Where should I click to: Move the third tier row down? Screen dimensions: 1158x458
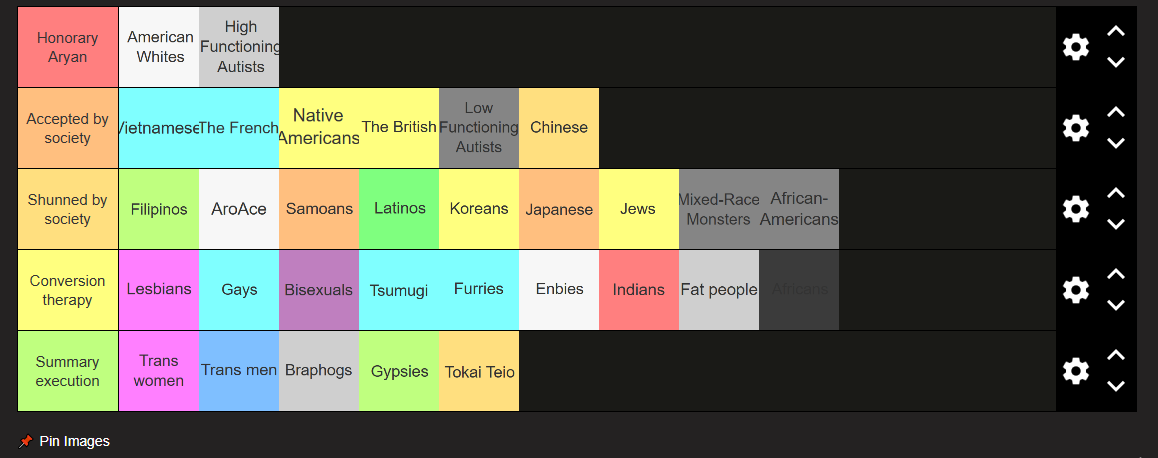pyautogui.click(x=1116, y=224)
